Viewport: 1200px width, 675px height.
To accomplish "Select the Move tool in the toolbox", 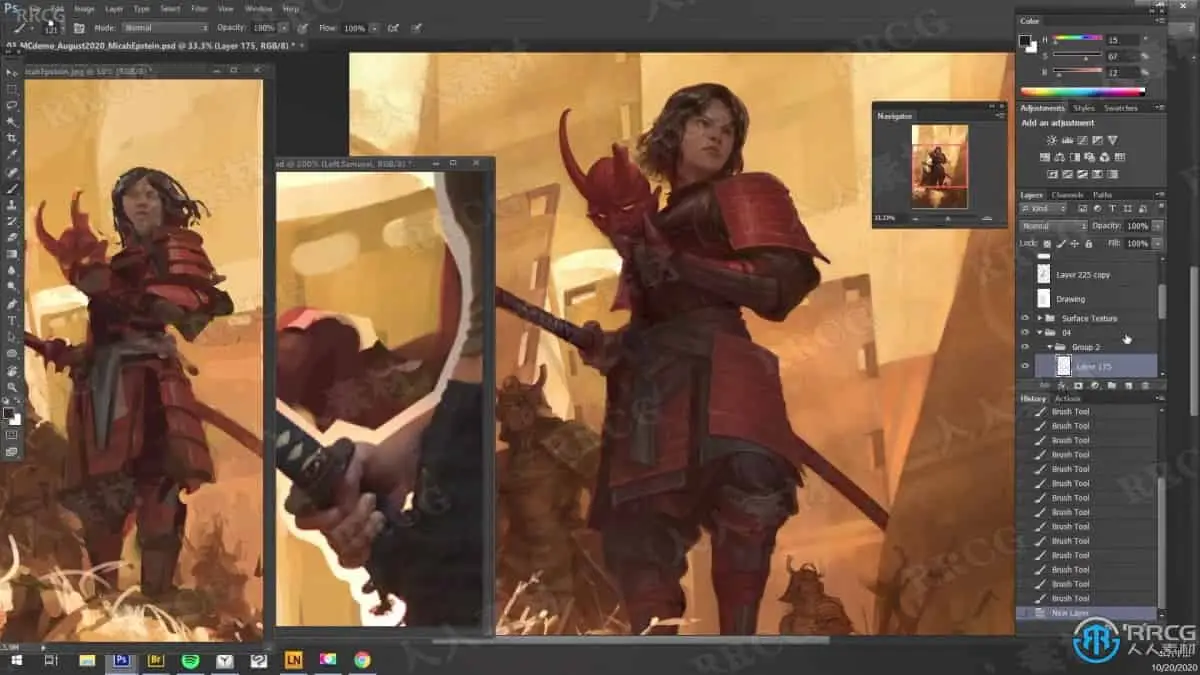I will (x=12, y=72).
